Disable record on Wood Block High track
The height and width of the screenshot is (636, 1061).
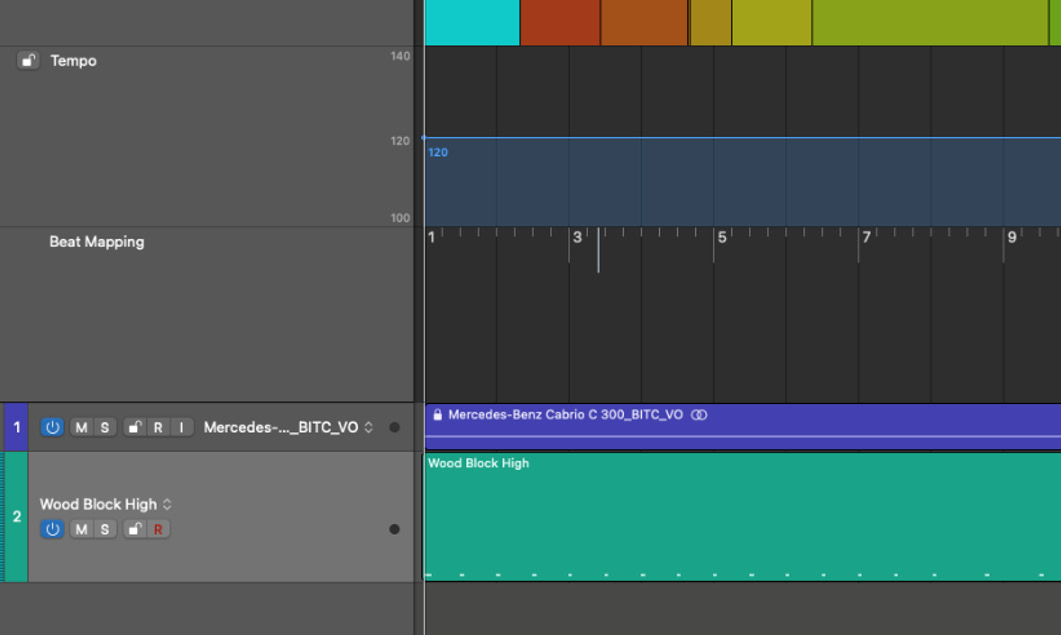click(158, 529)
